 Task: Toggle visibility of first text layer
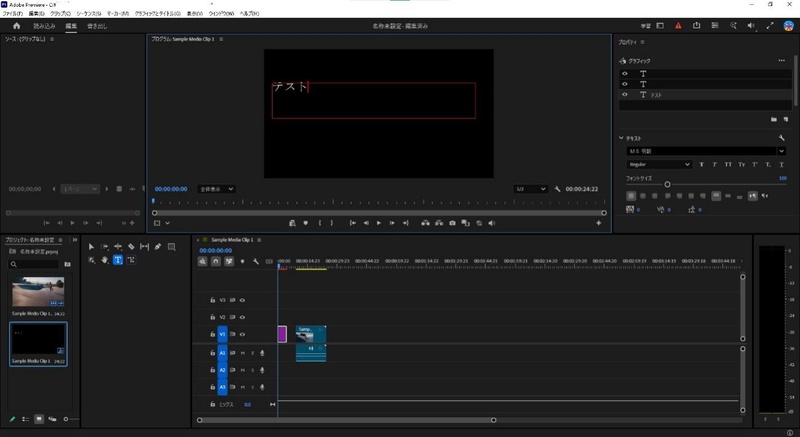(624, 74)
